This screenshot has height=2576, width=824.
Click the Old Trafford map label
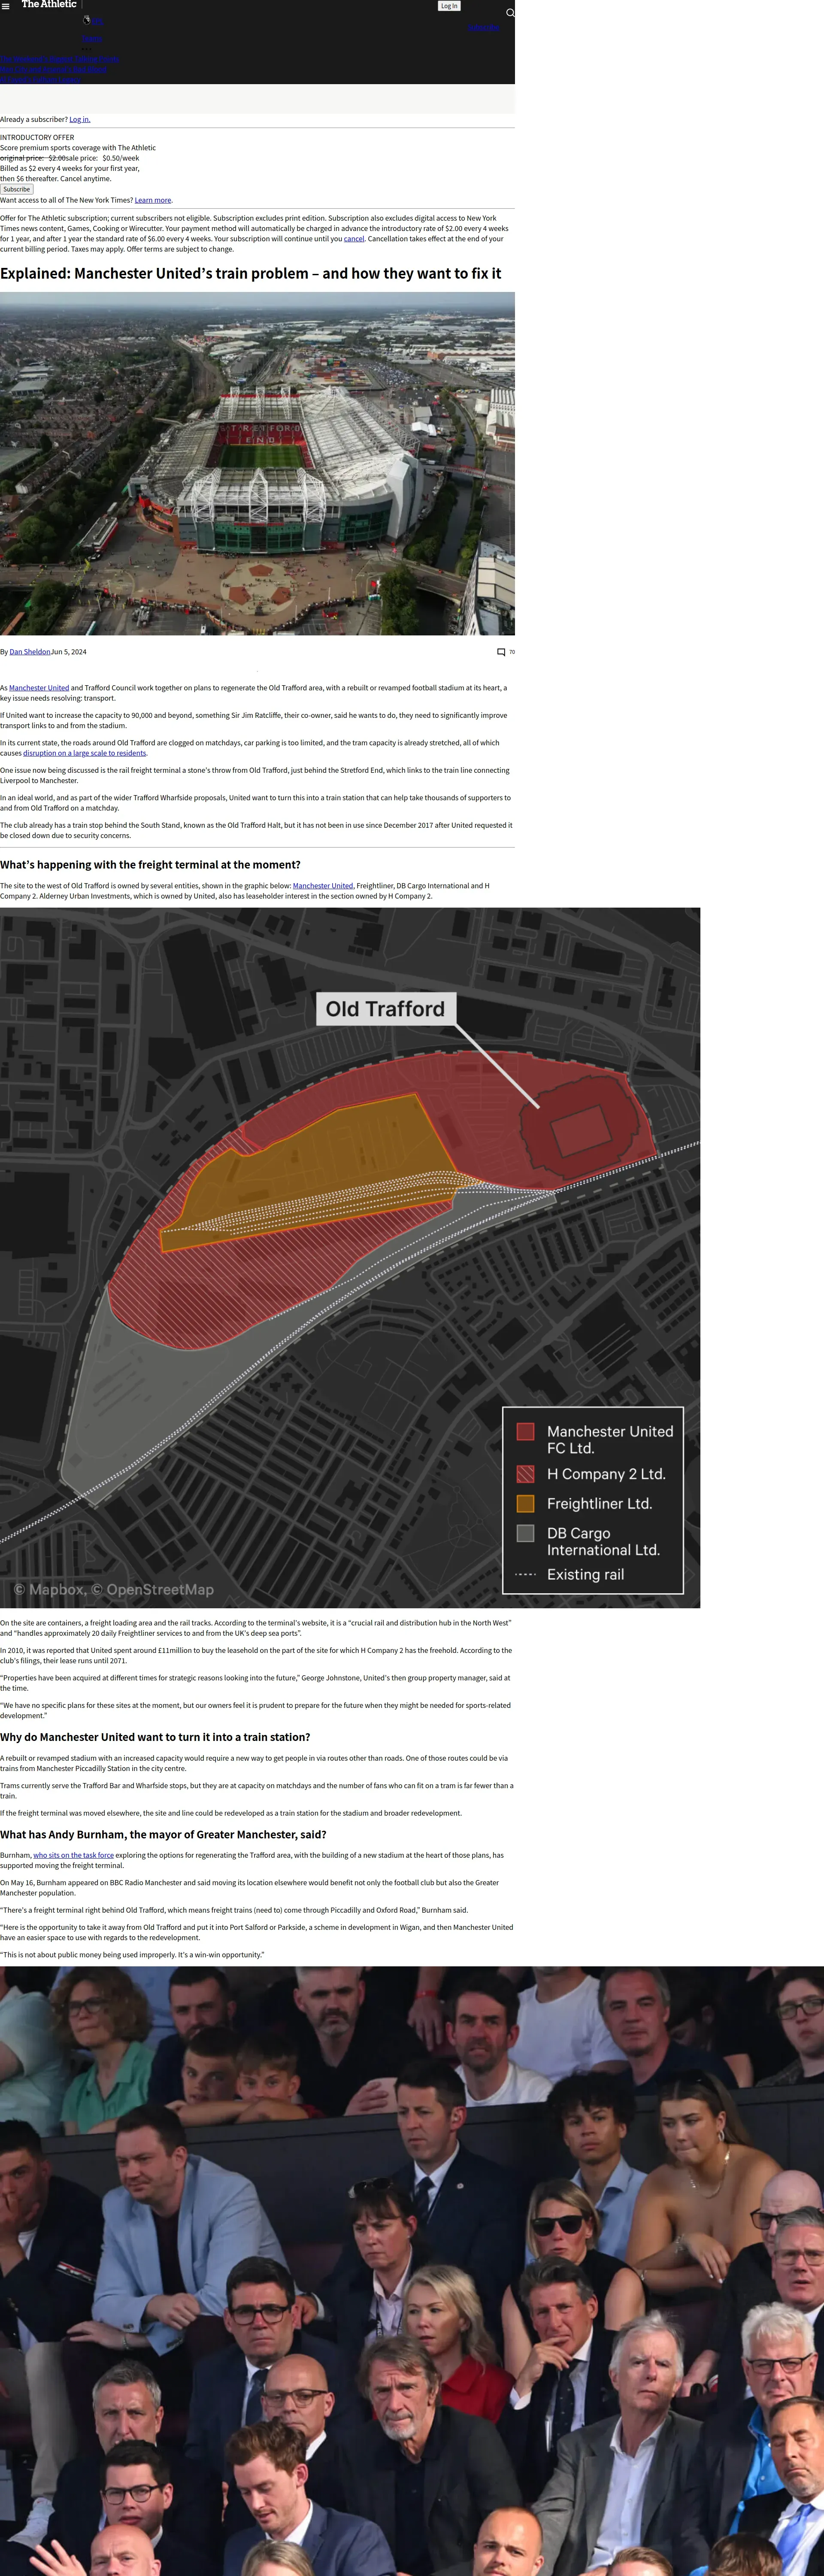click(x=385, y=1009)
